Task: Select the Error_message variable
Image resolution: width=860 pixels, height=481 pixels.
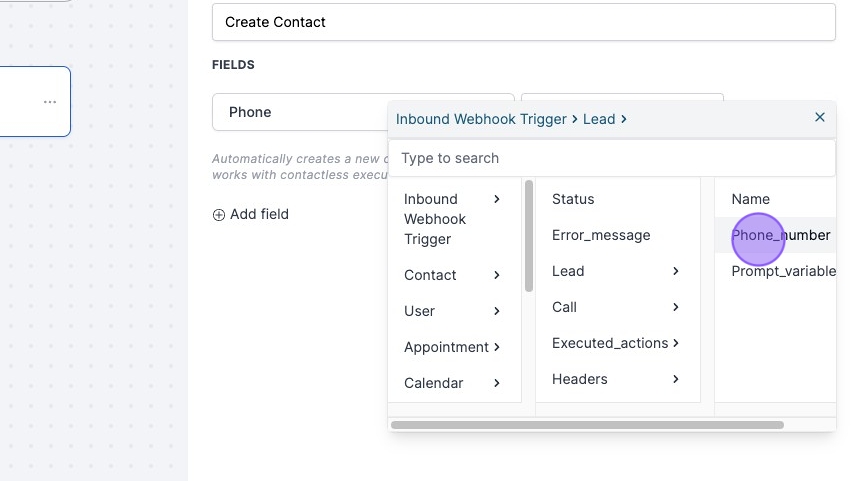Action: click(601, 235)
